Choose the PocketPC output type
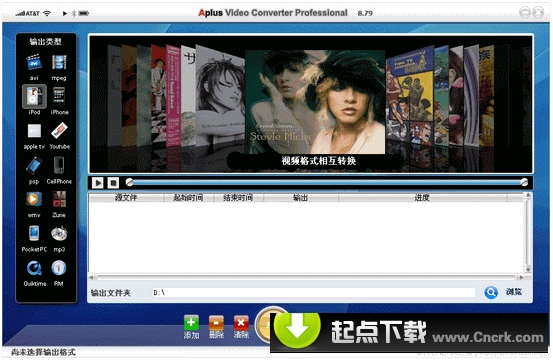Screen dimensions: 553x363 pyautogui.click(x=34, y=234)
